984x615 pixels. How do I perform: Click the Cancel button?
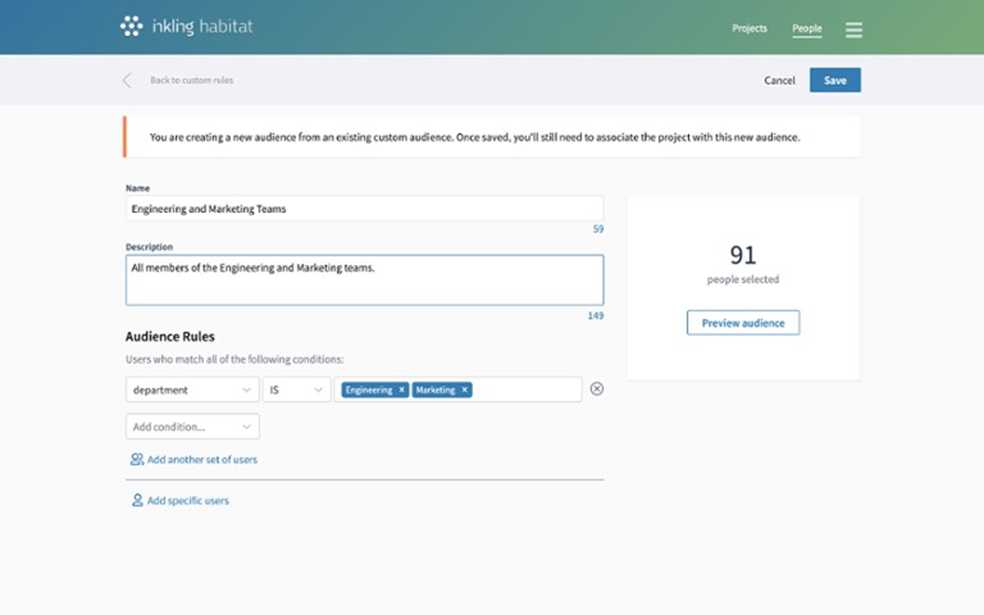pyautogui.click(x=779, y=81)
